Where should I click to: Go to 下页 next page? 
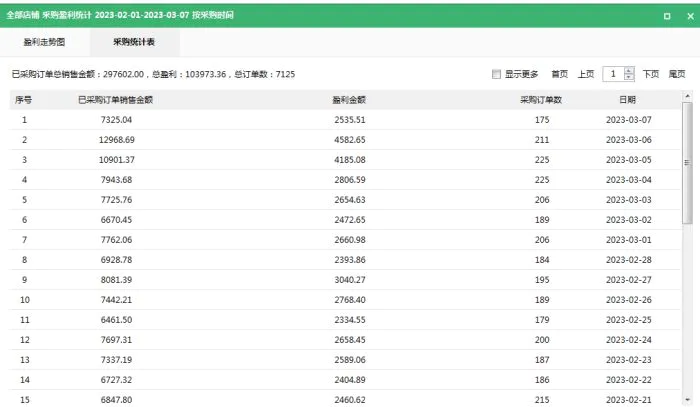[x=650, y=74]
